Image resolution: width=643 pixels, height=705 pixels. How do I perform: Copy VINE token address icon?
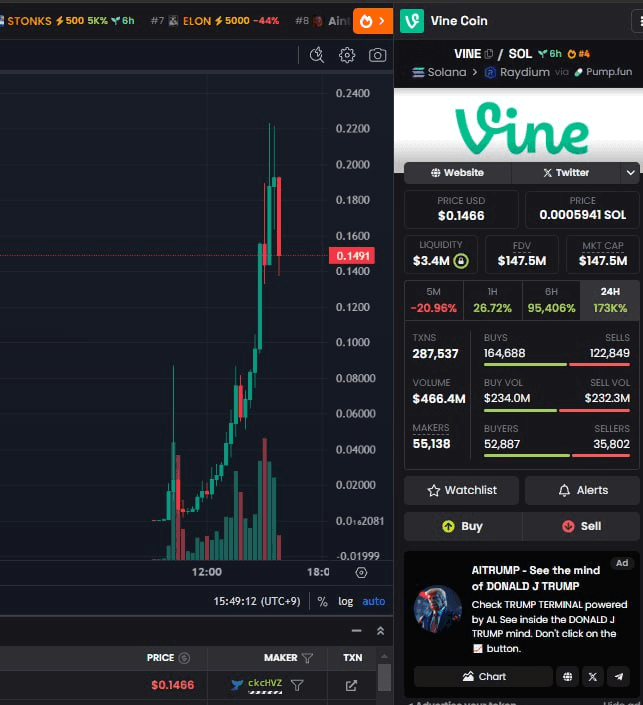[x=489, y=54]
